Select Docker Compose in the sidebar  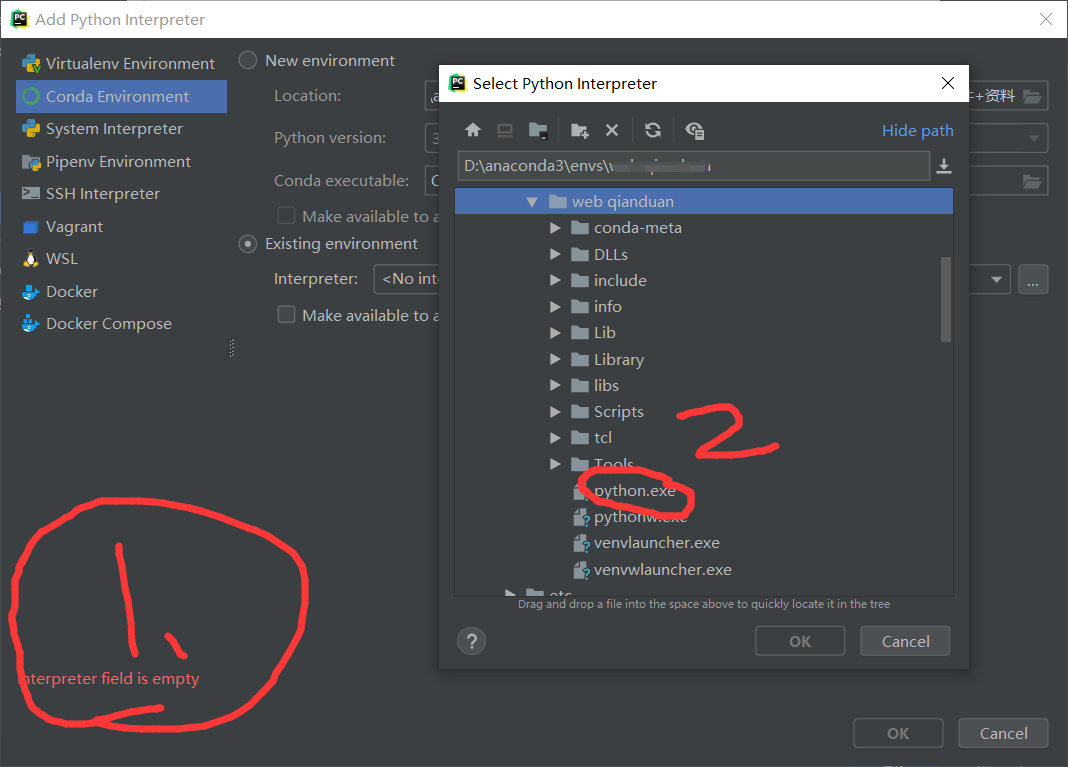coord(121,324)
